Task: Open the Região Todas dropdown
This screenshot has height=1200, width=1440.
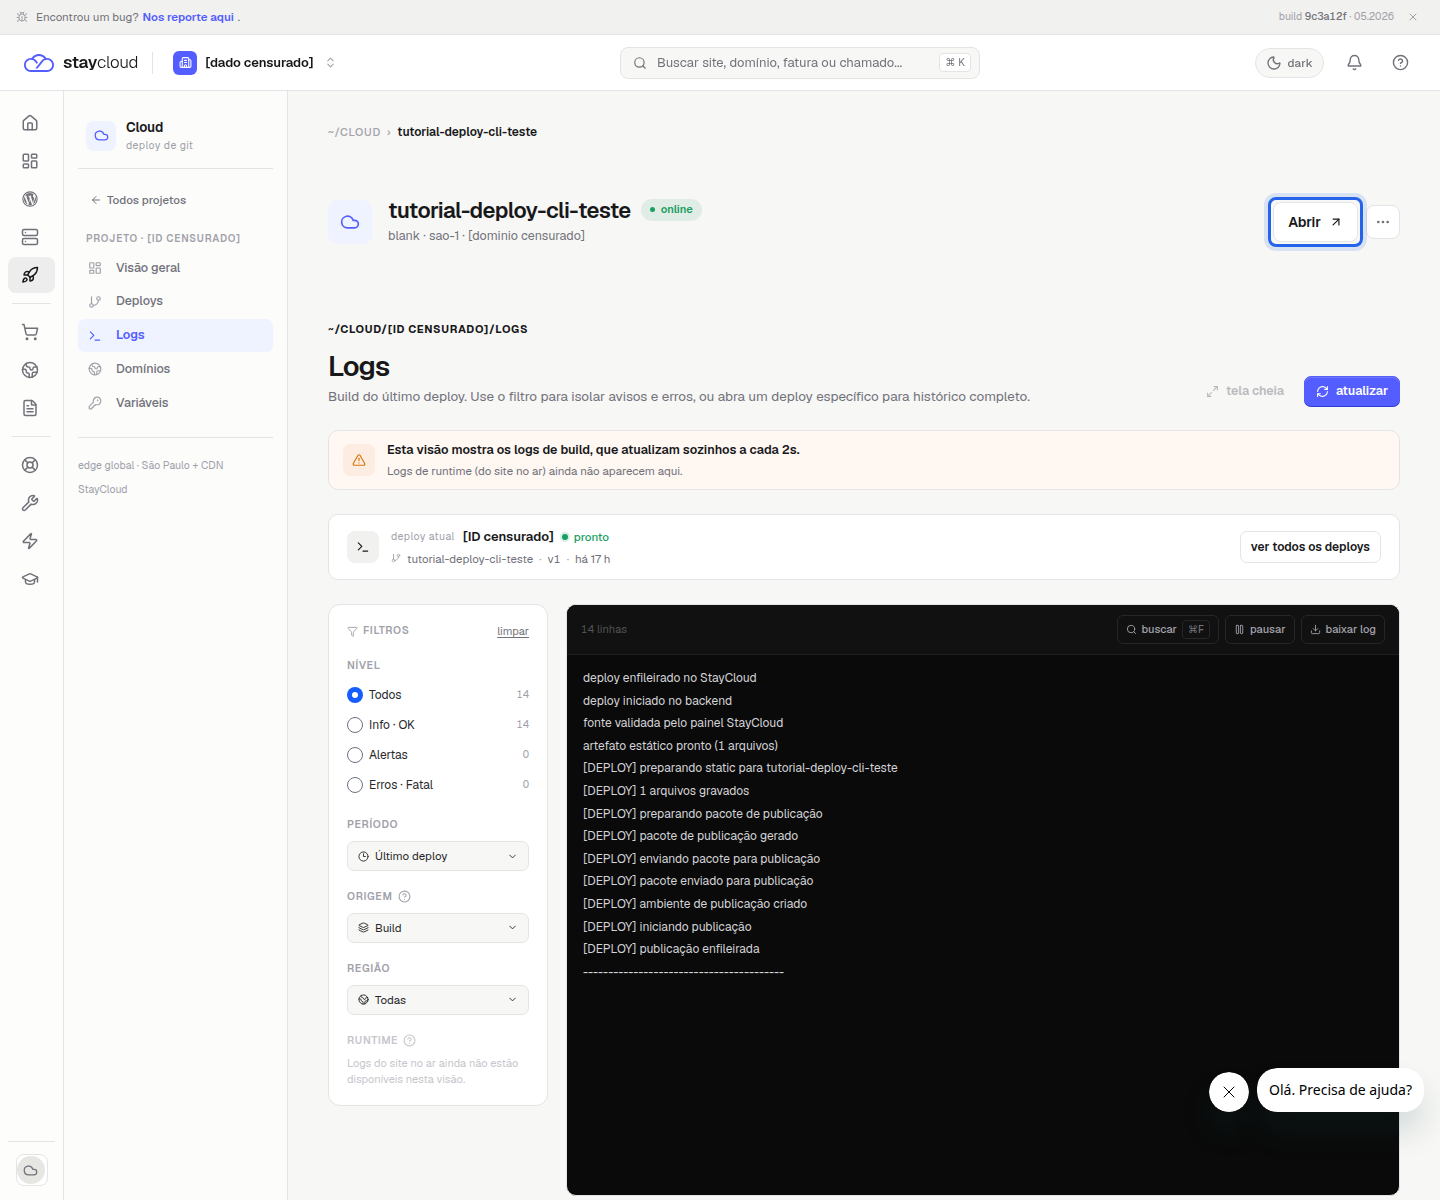Action: tap(438, 1000)
